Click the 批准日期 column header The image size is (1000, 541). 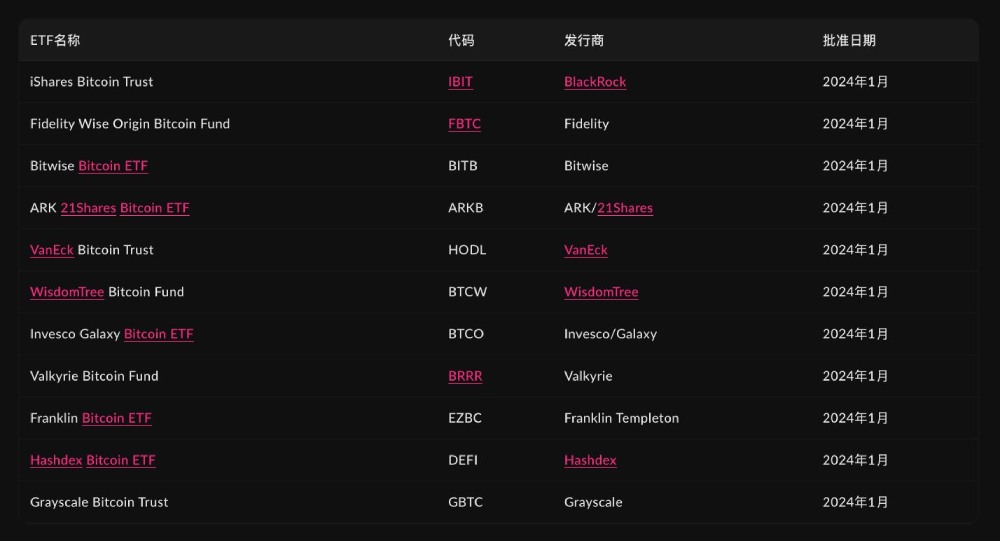click(849, 41)
